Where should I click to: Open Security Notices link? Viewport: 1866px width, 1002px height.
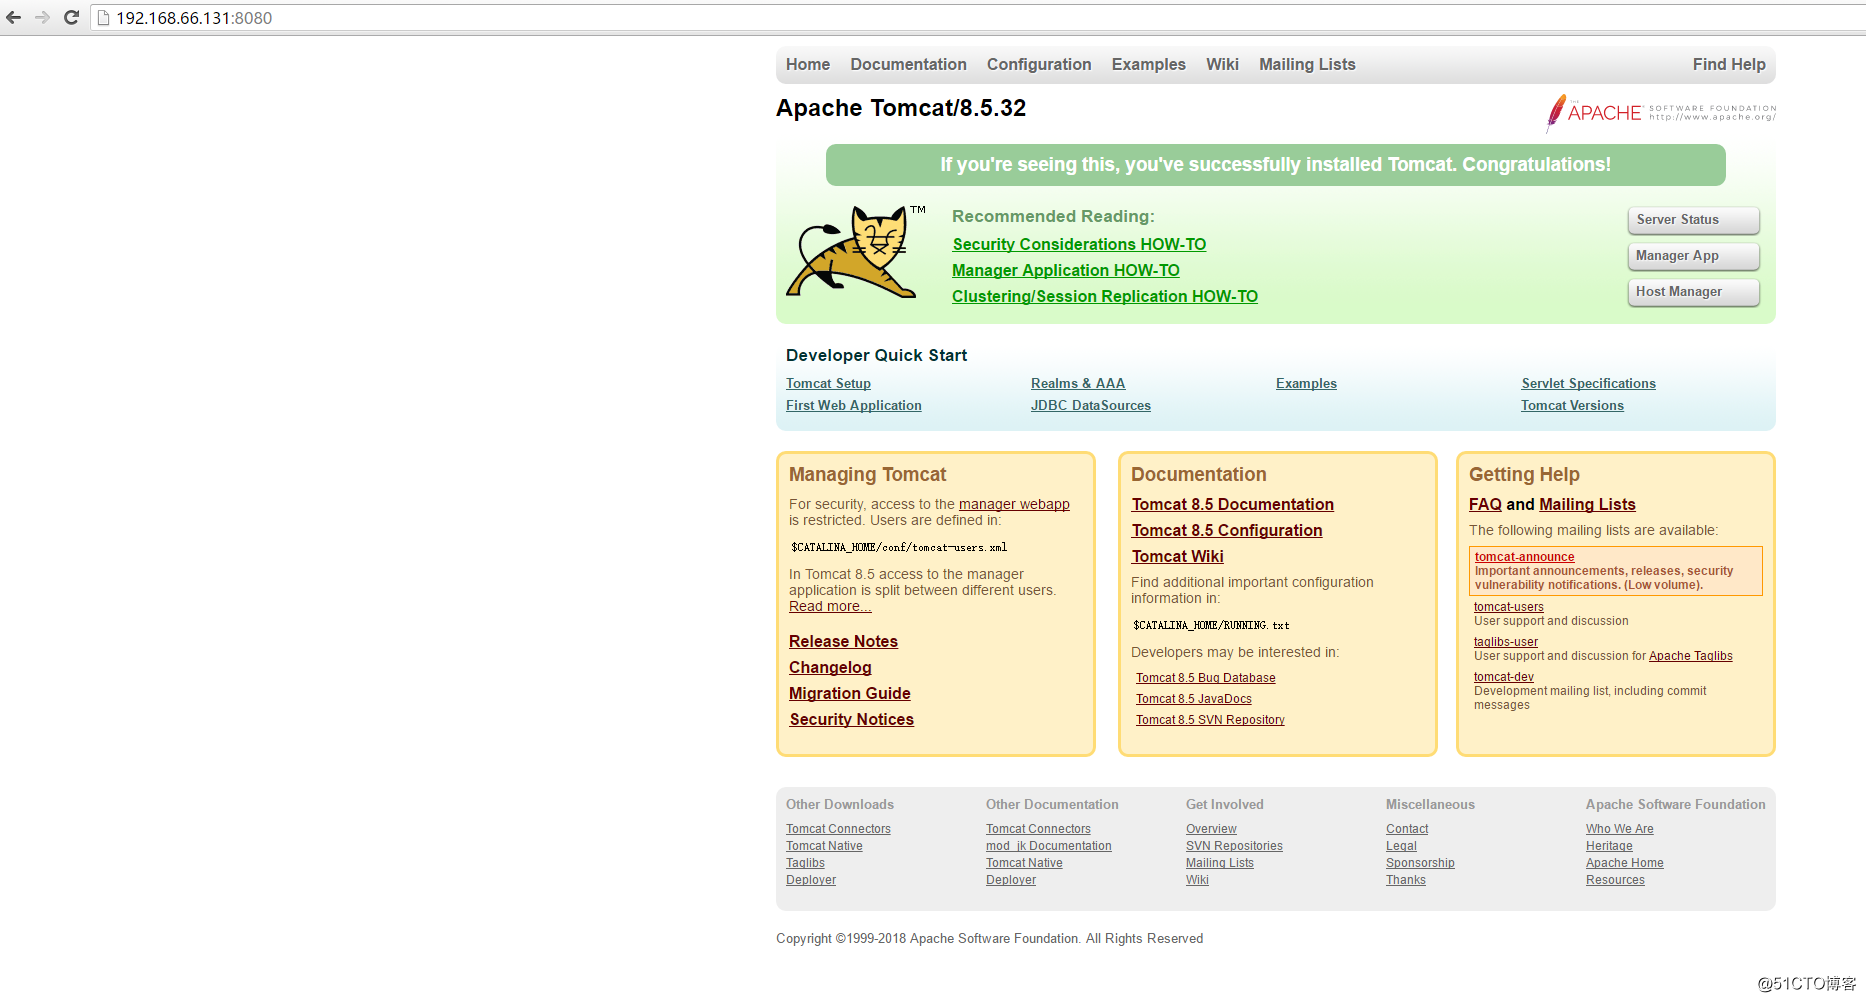coord(852,720)
